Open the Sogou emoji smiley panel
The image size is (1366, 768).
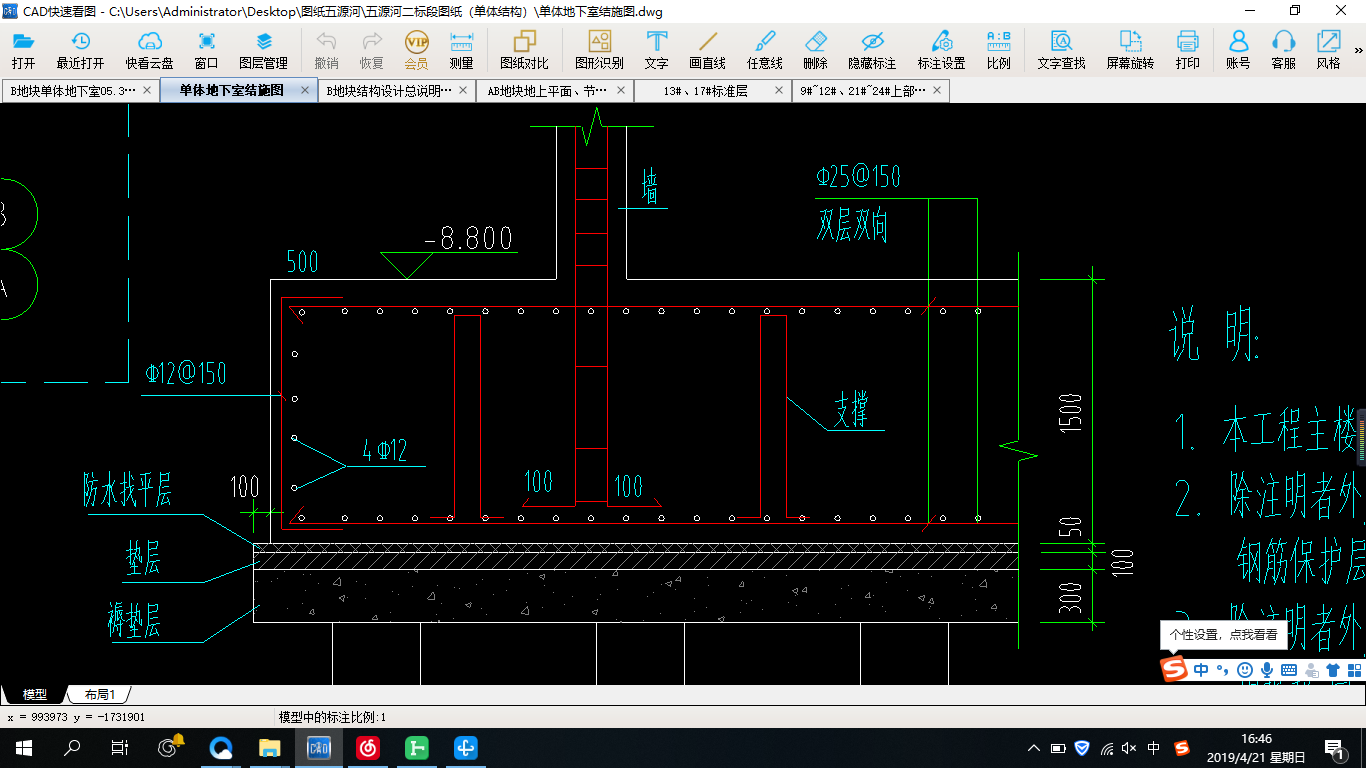pyautogui.click(x=1245, y=669)
